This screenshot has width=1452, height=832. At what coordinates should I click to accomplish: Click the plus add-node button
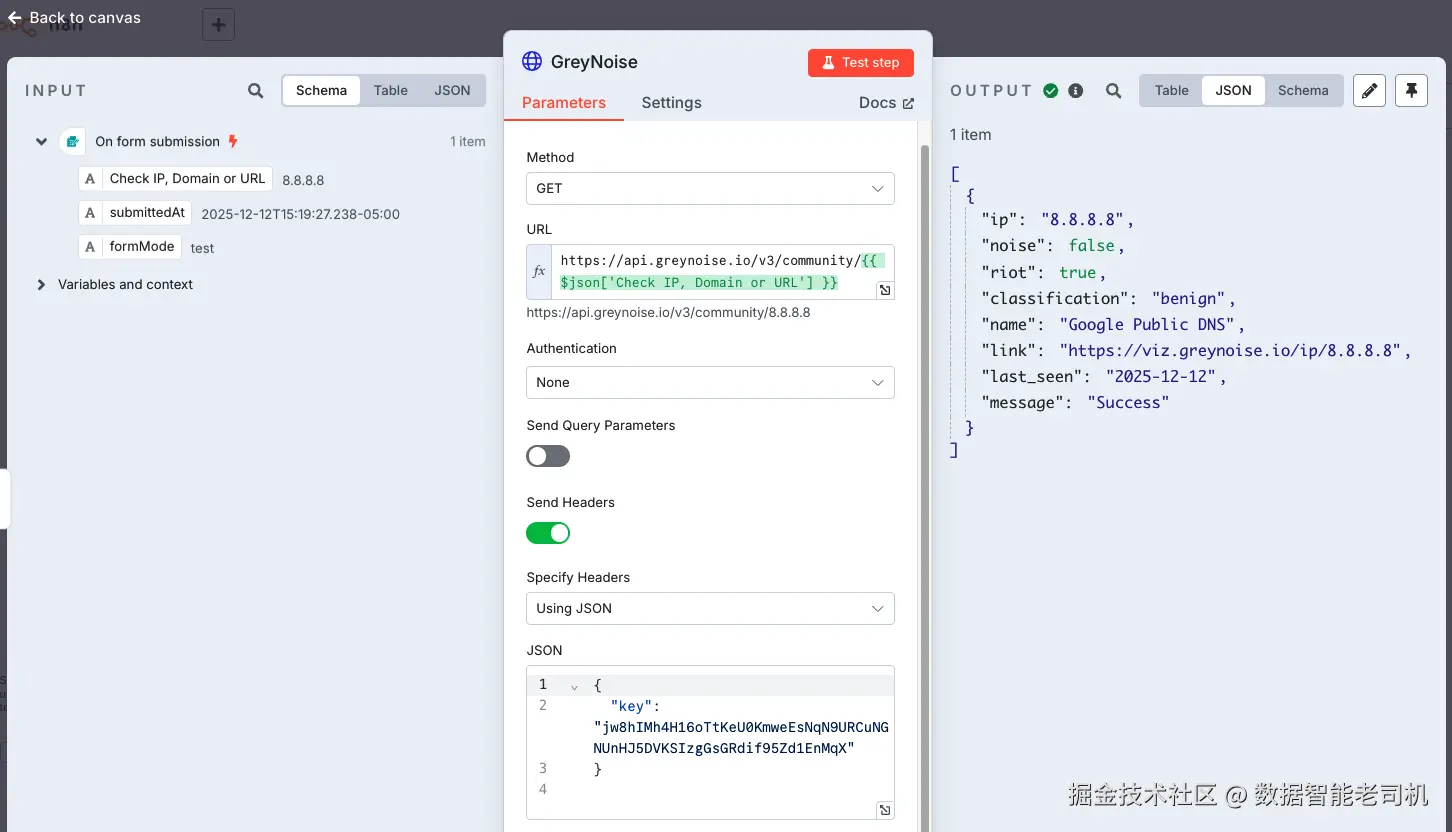click(218, 25)
